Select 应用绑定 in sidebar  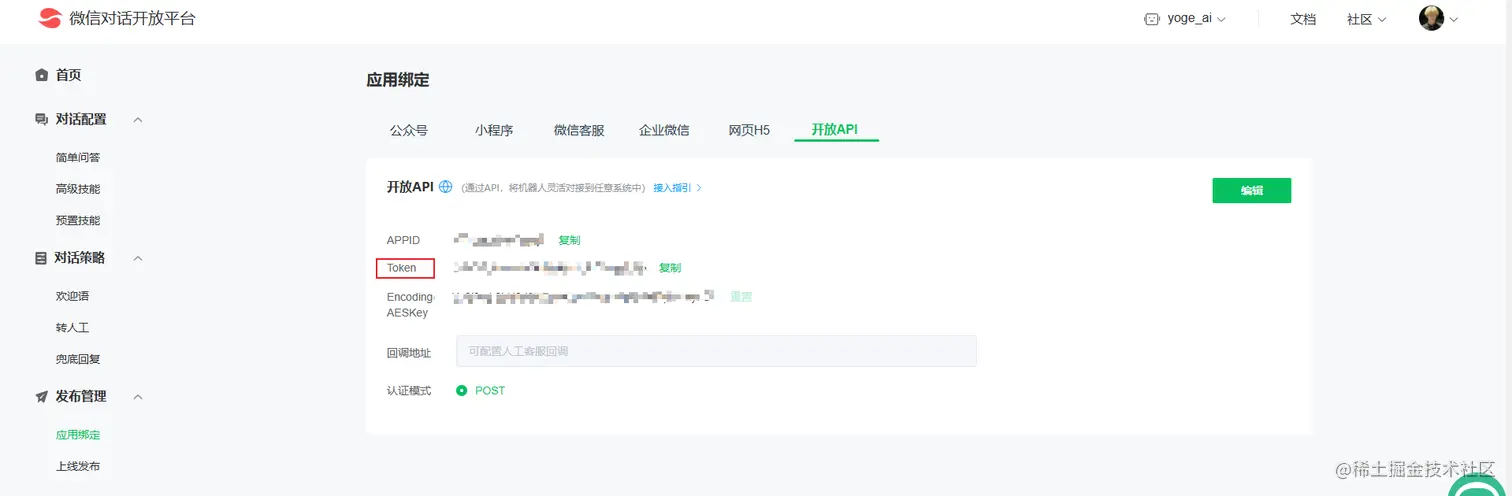point(78,435)
